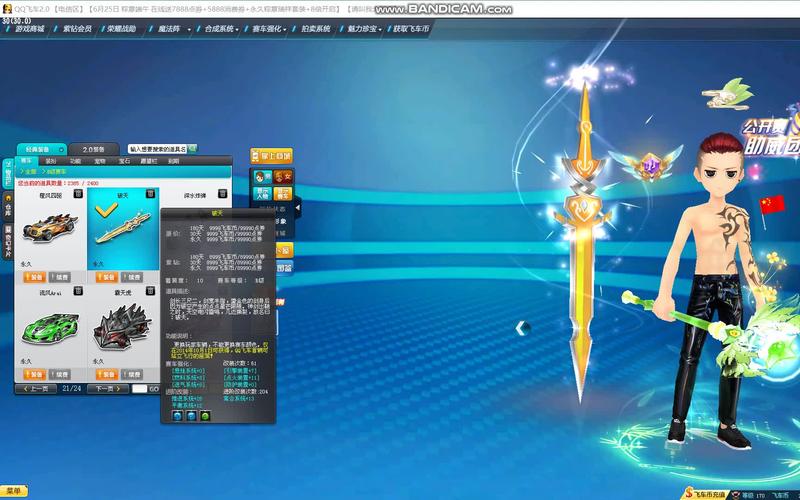The image size is (800, 500).
Task: Go to next page with 下一页
Action: pos(108,389)
